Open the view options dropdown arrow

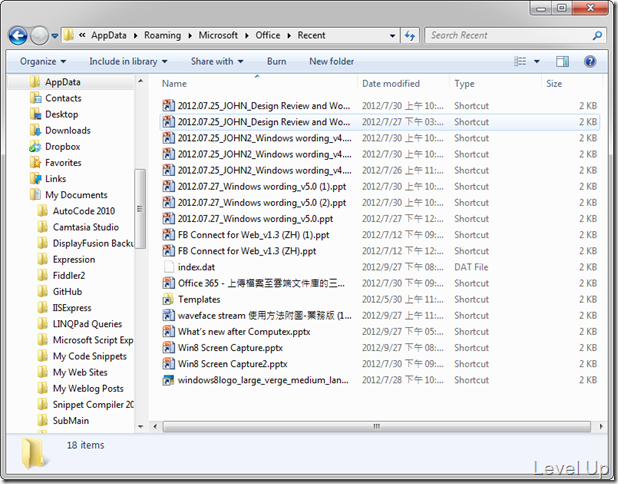[537, 61]
